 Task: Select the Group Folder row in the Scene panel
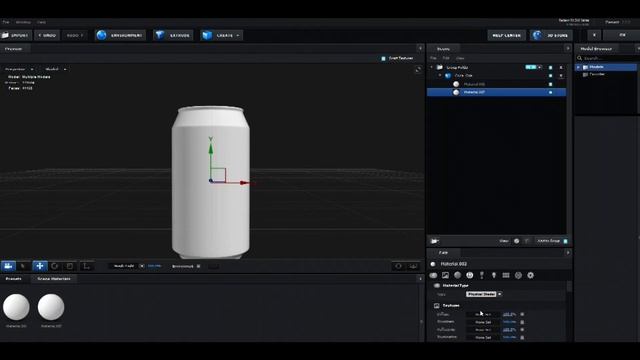(496, 67)
